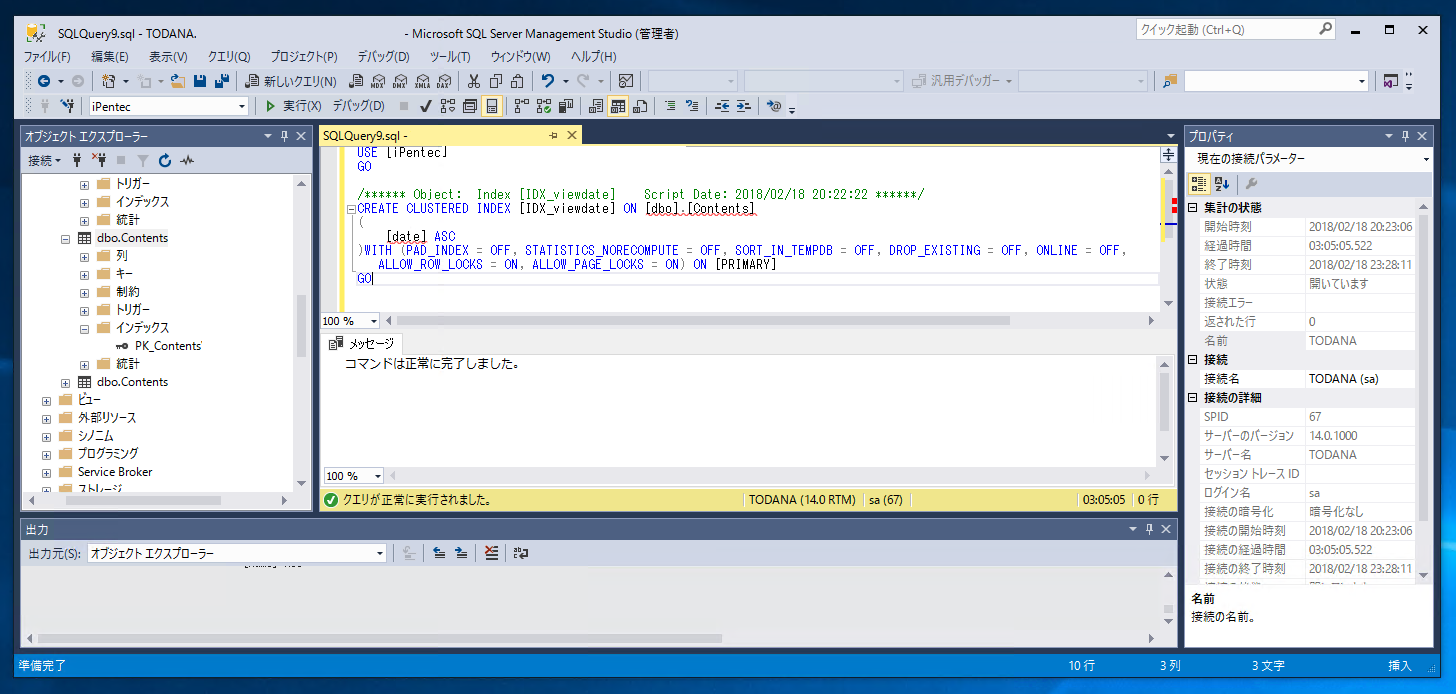
Task: Cut the selected text
Action: 474,80
